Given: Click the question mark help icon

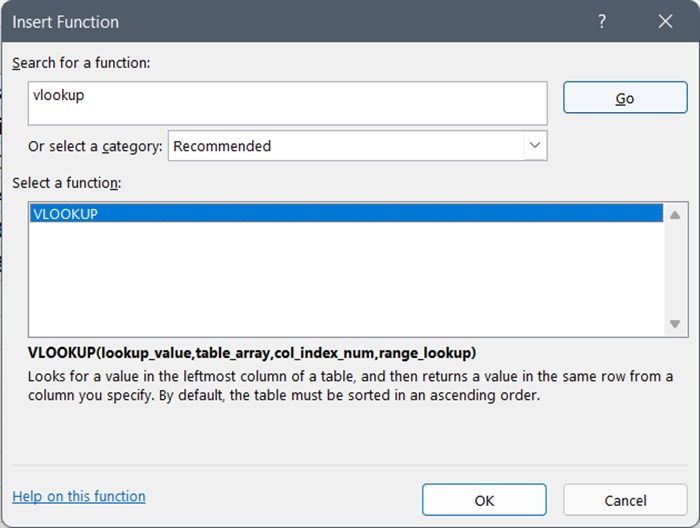Looking at the screenshot, I should click(x=602, y=21).
